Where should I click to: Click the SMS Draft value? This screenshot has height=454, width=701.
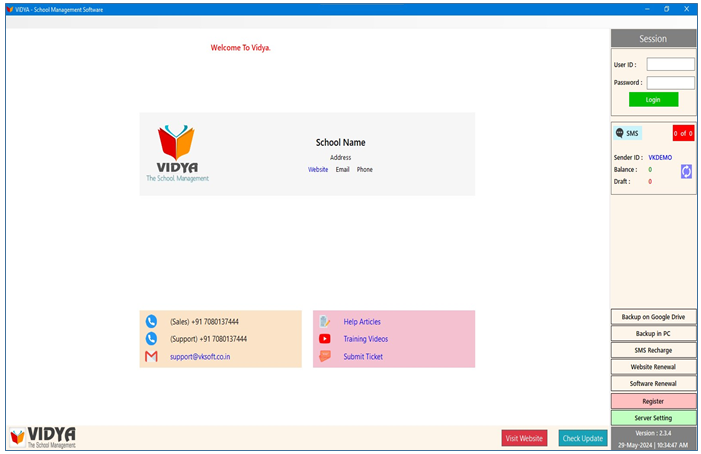pos(650,181)
